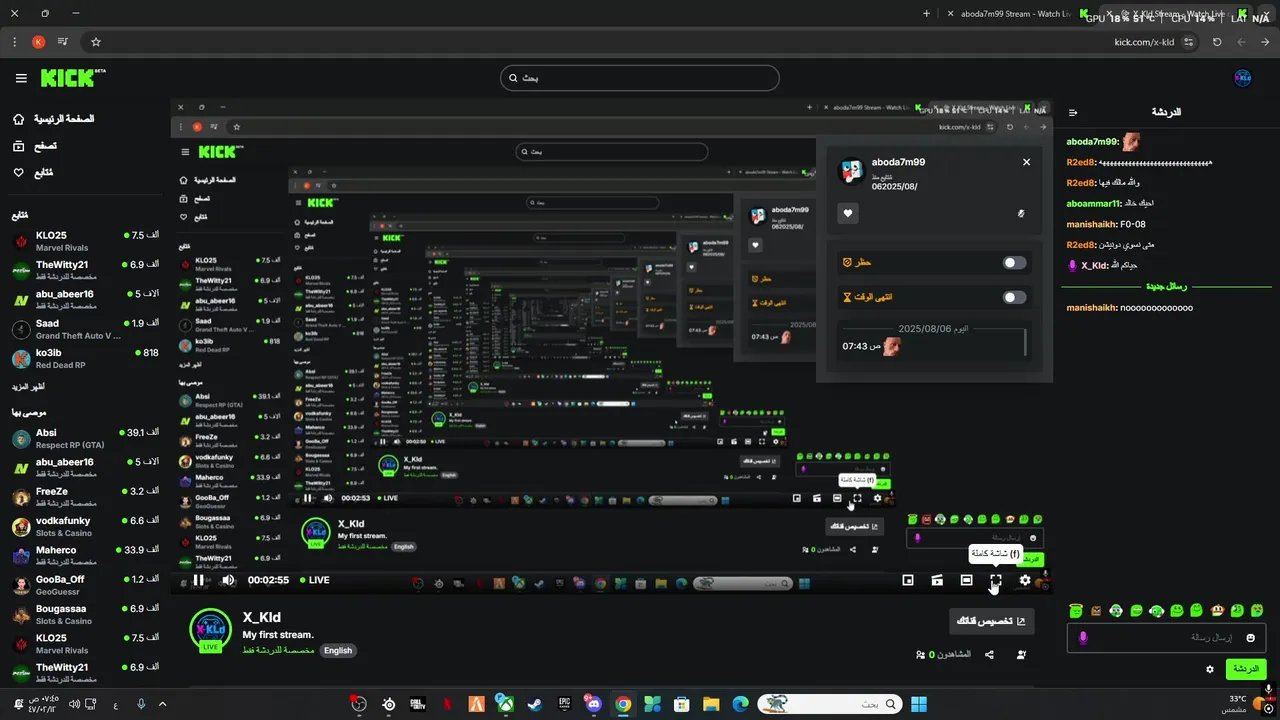
Task: Click the kick.com/x-kld address bar
Action: (1144, 42)
